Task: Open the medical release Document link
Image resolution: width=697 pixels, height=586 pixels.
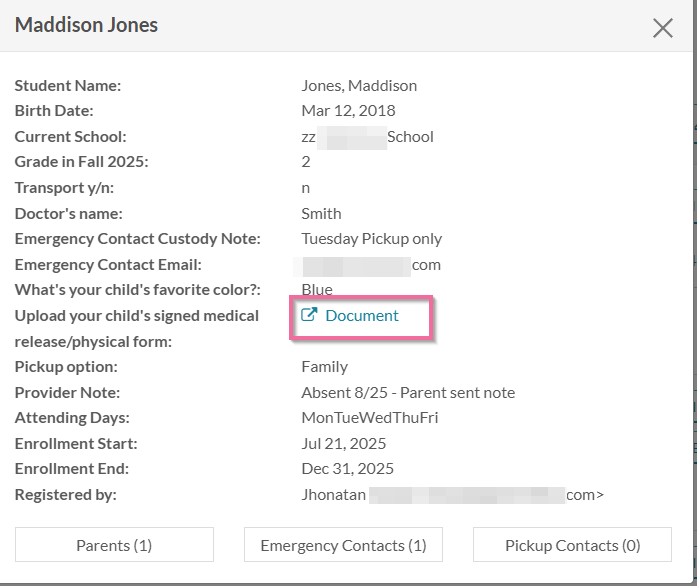Action: (362, 316)
